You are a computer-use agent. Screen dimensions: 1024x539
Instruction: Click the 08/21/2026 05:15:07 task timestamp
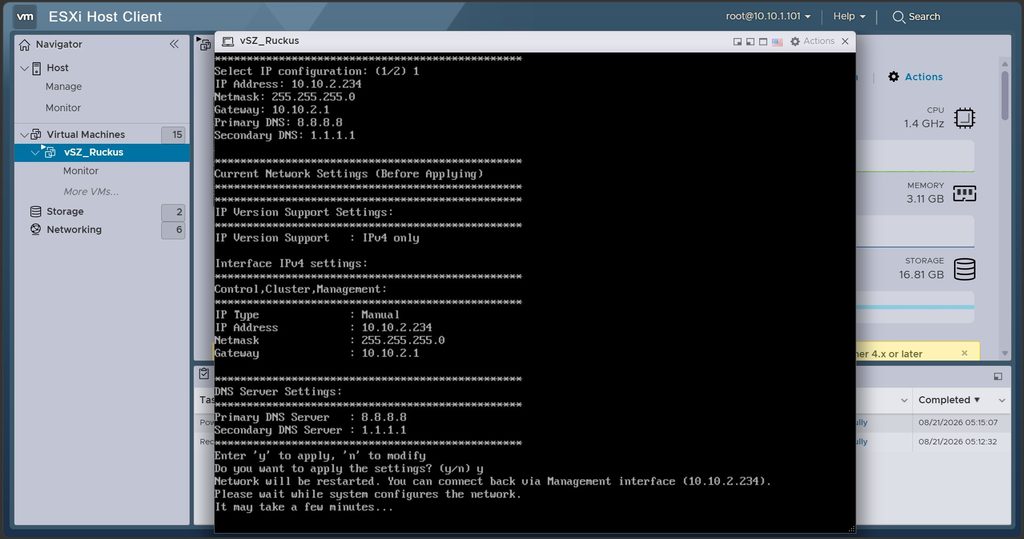[x=958, y=423]
